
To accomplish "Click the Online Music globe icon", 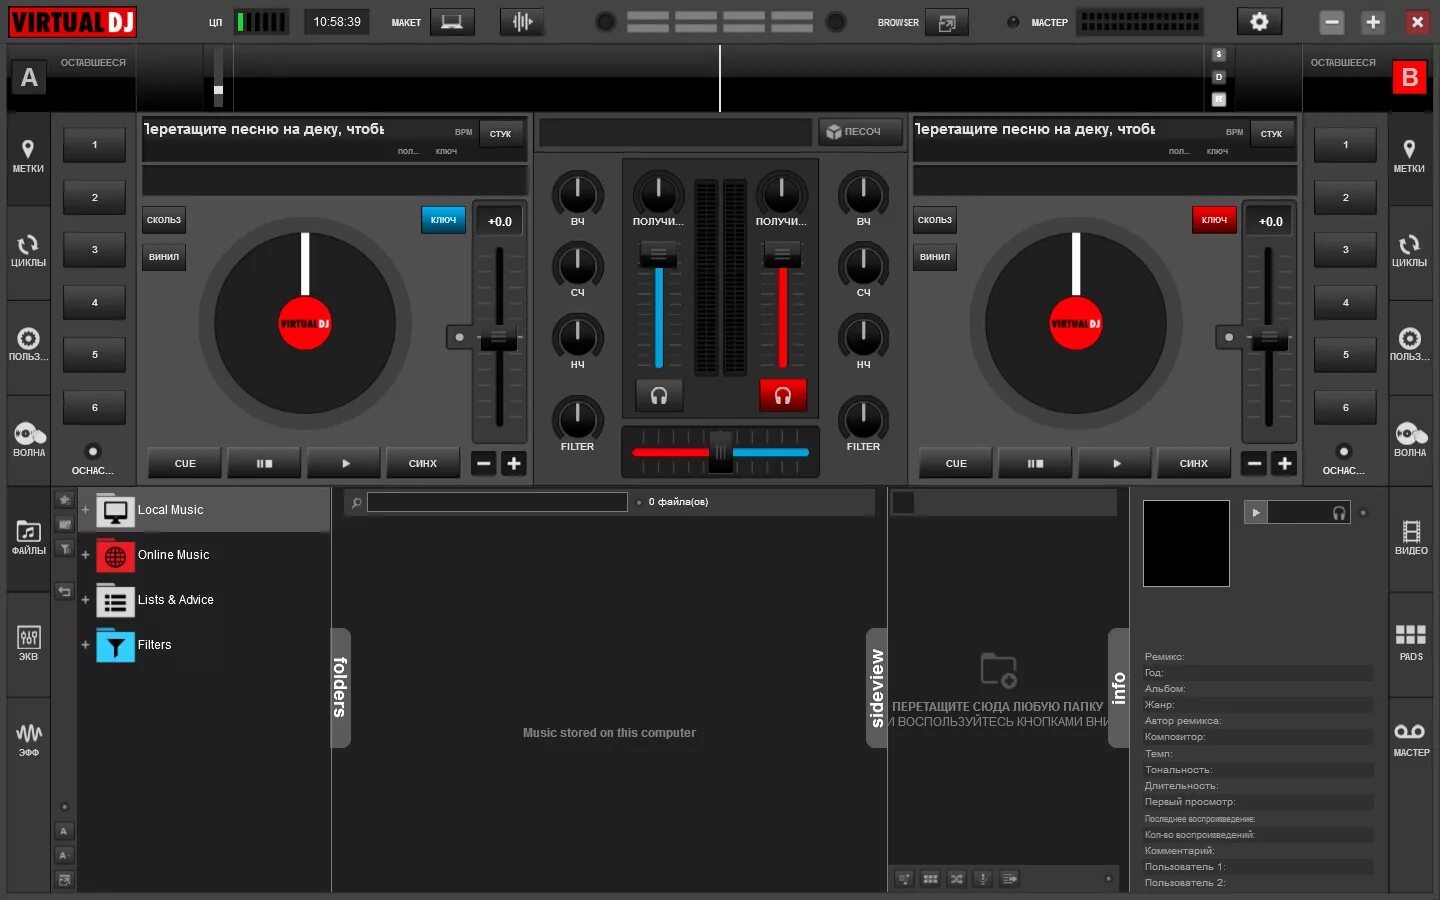I will [x=116, y=556].
